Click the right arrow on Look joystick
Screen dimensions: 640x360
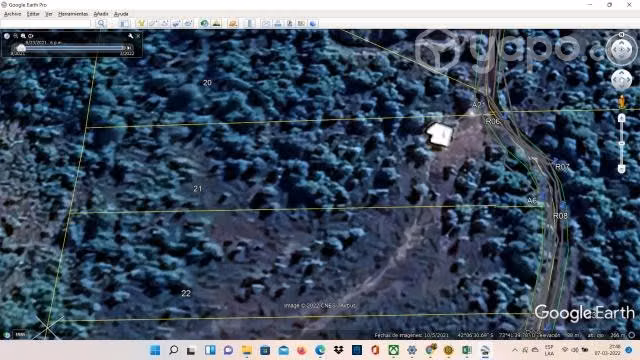coord(629,50)
